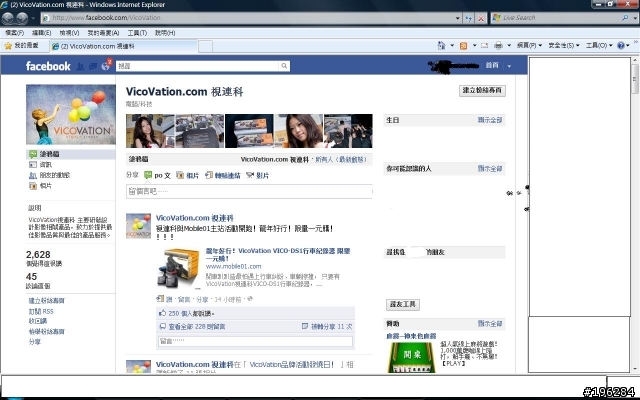
Task: Open the 編輯(E) Edit menu
Action: pyautogui.click(x=42, y=33)
